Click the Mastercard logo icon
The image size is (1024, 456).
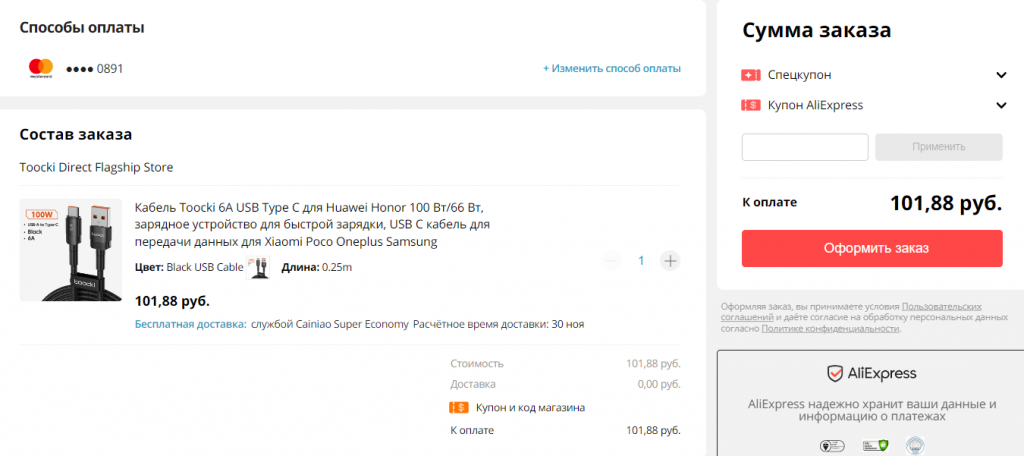coord(40,68)
